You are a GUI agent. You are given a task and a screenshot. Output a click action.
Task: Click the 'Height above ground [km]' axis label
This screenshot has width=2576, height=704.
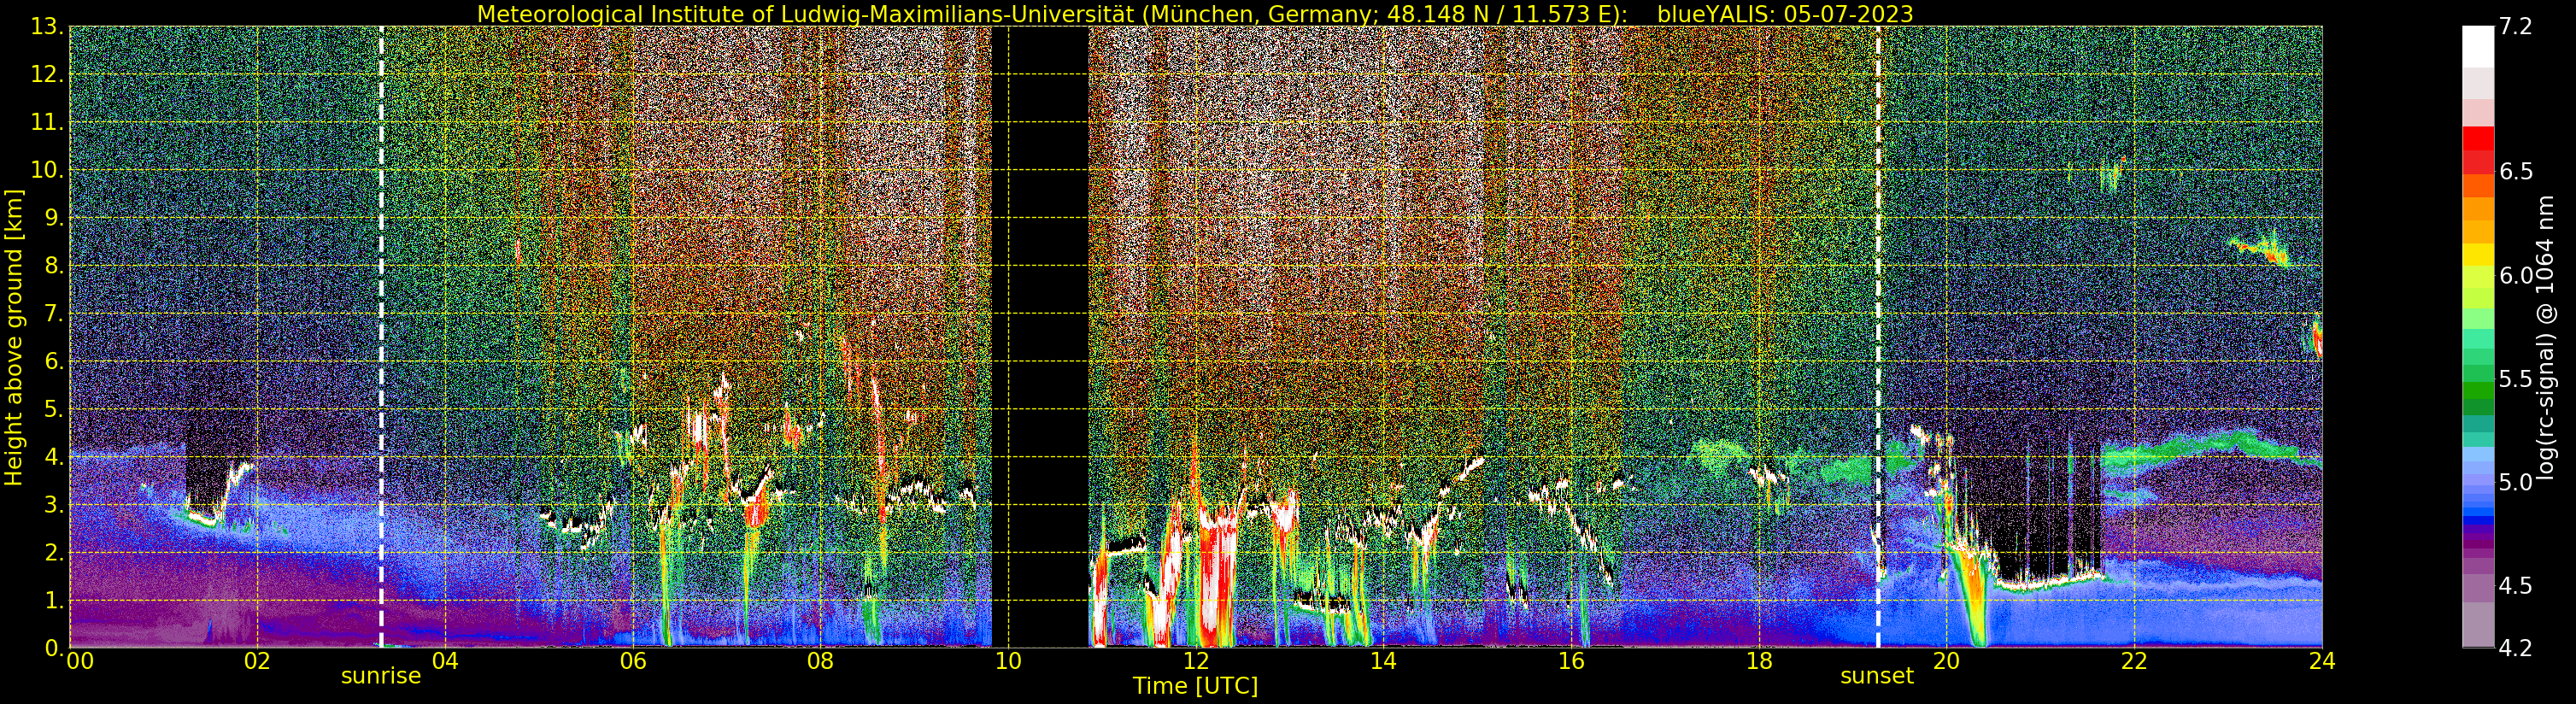pos(14,337)
